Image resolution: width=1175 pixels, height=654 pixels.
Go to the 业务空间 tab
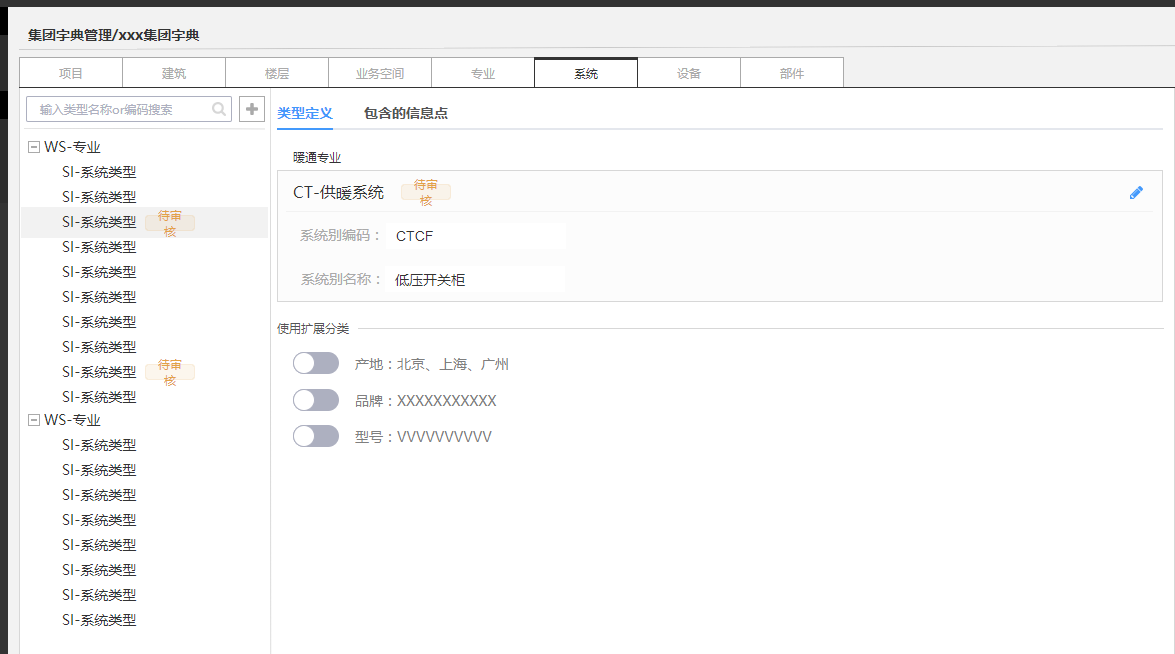point(380,73)
